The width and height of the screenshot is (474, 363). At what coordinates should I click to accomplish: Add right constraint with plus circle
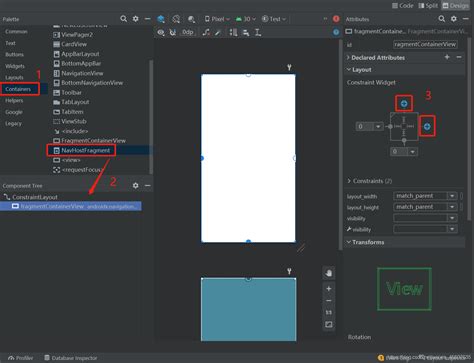[x=427, y=126]
